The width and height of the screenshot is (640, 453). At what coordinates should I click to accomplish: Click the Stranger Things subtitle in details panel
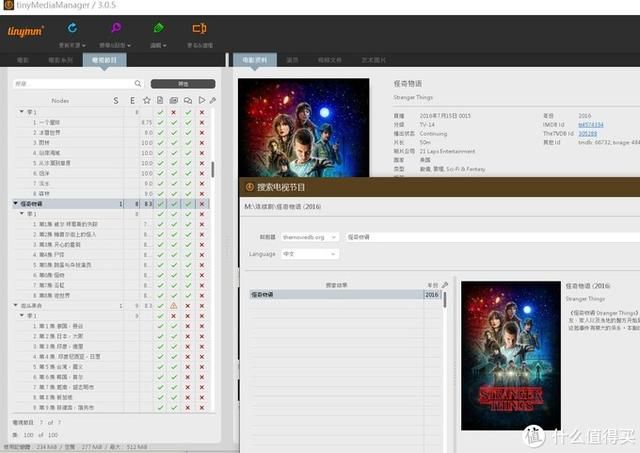pyautogui.click(x=413, y=97)
